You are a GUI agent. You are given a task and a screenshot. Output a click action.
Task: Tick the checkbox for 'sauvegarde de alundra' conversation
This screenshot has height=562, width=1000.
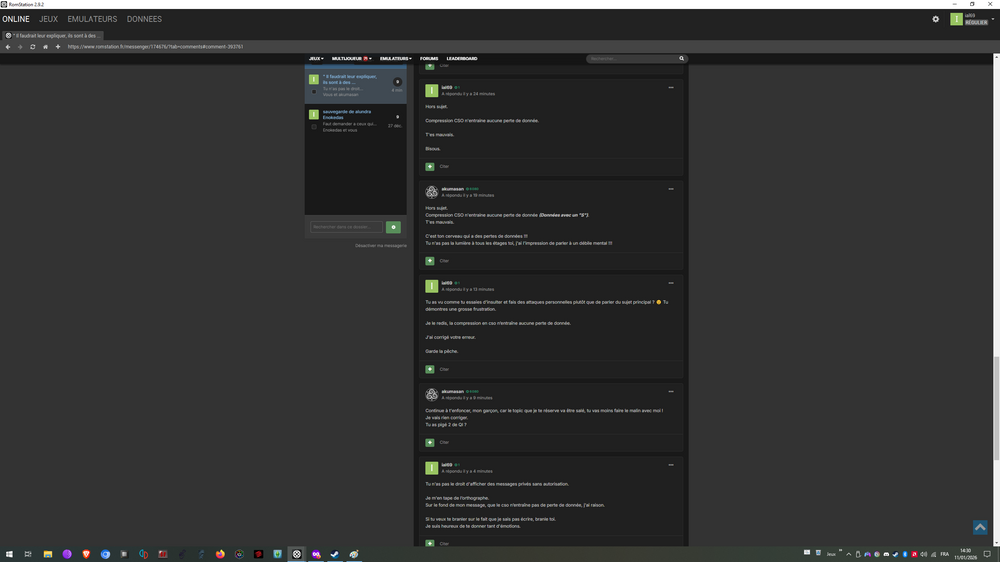(x=314, y=127)
